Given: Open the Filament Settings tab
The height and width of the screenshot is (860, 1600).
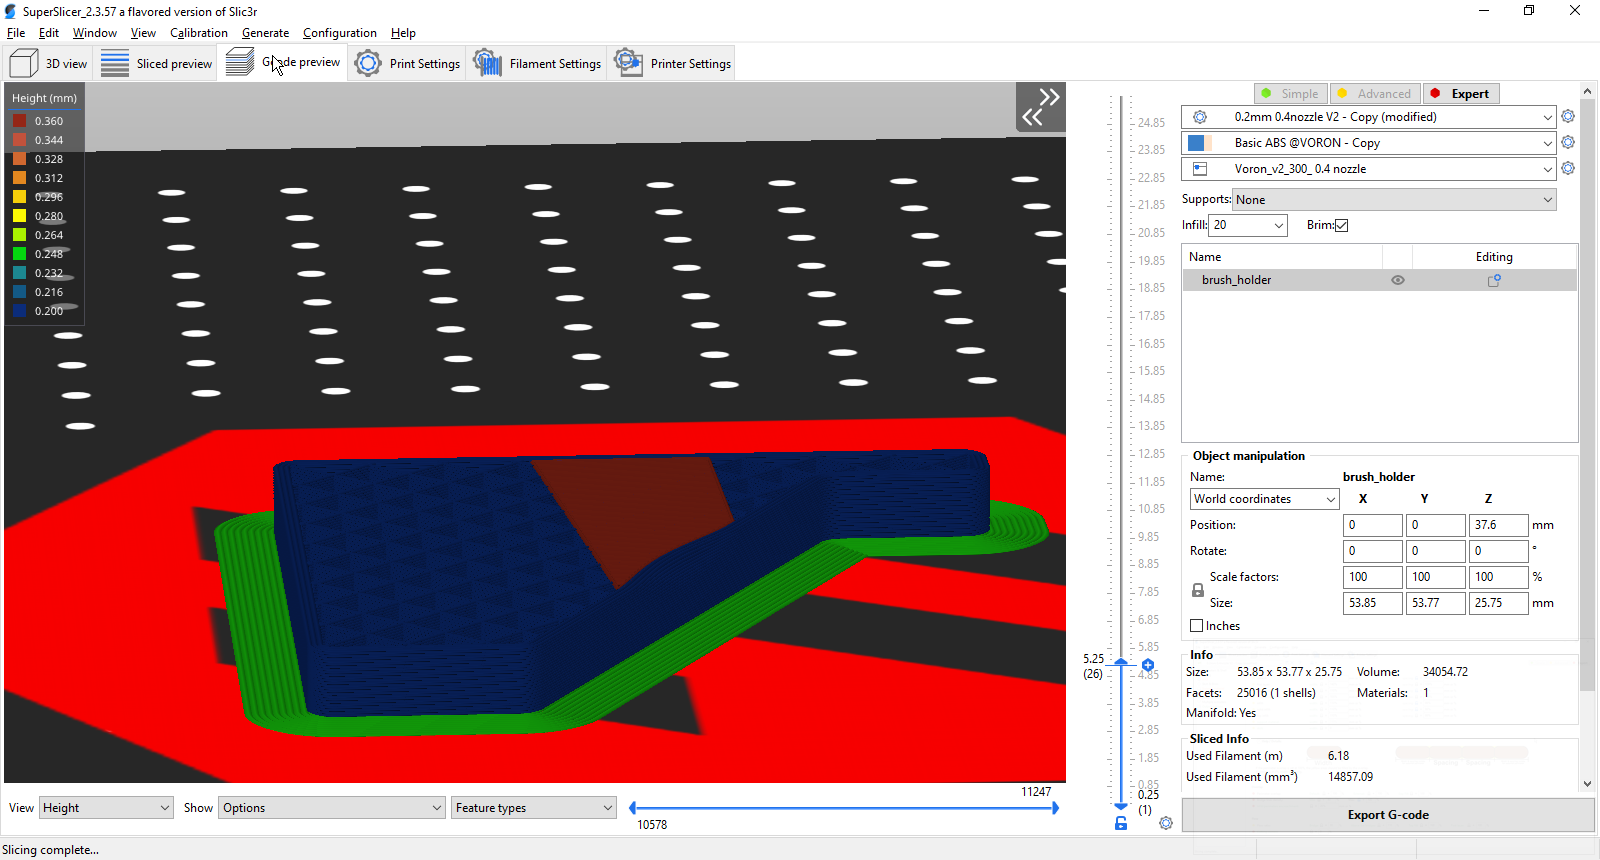Looking at the screenshot, I should 537,63.
